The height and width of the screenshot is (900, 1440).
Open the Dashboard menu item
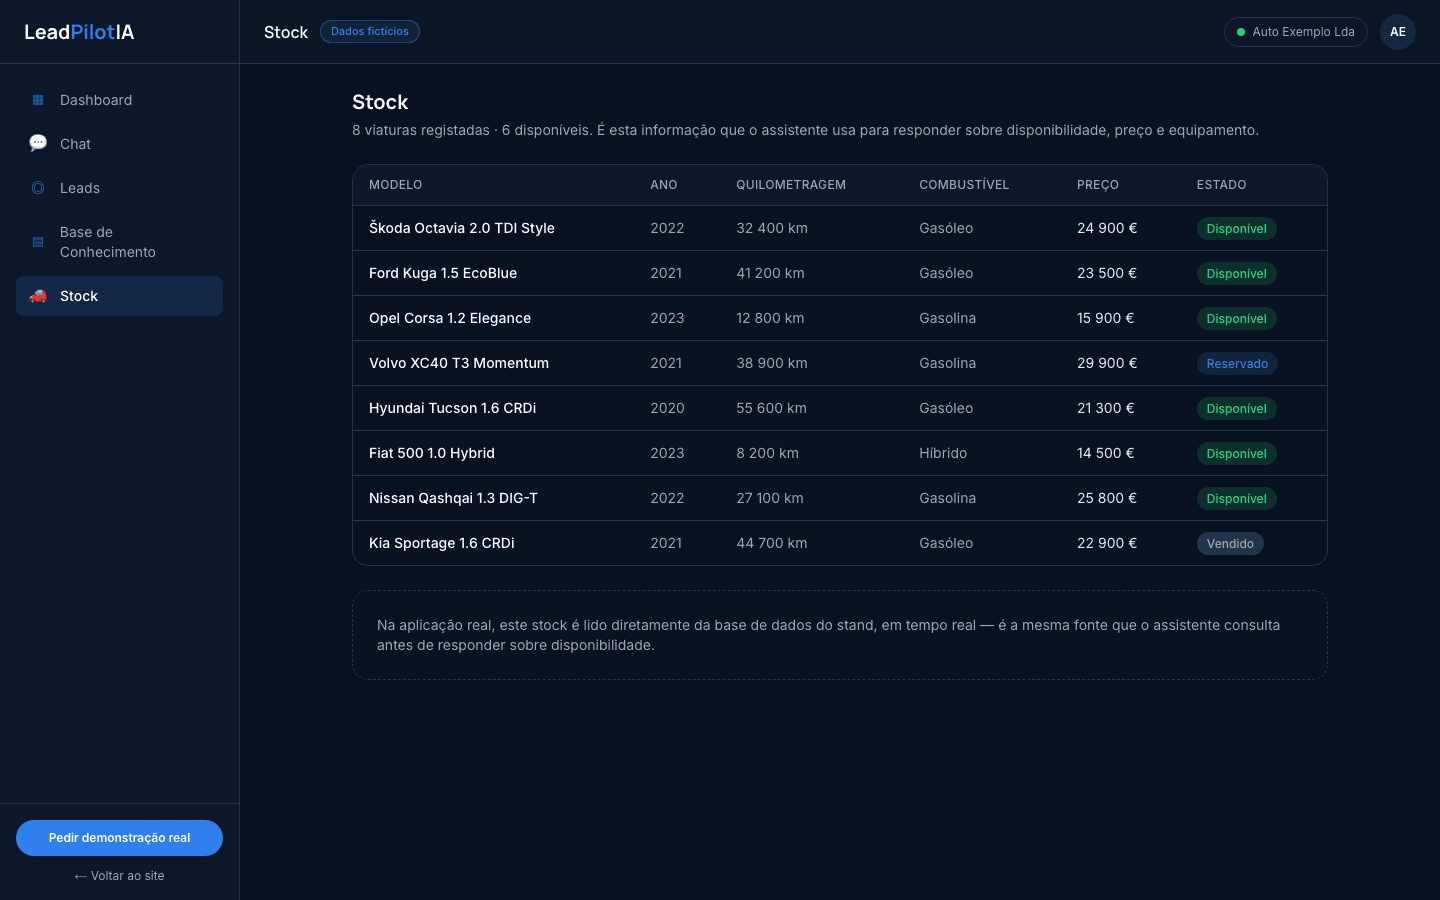click(119, 100)
